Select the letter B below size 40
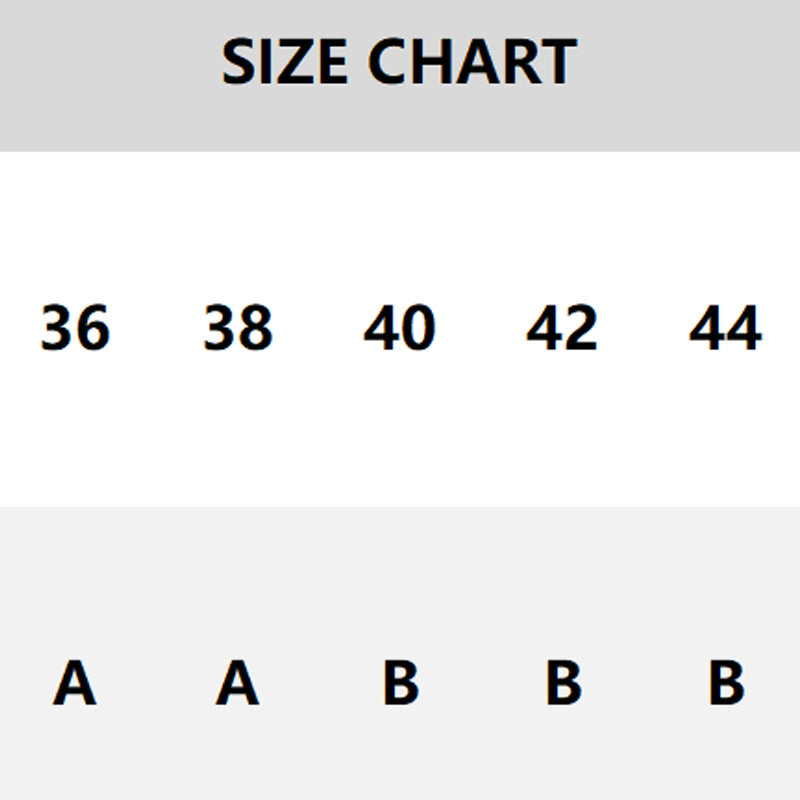800x800 pixels. pyautogui.click(x=400, y=683)
